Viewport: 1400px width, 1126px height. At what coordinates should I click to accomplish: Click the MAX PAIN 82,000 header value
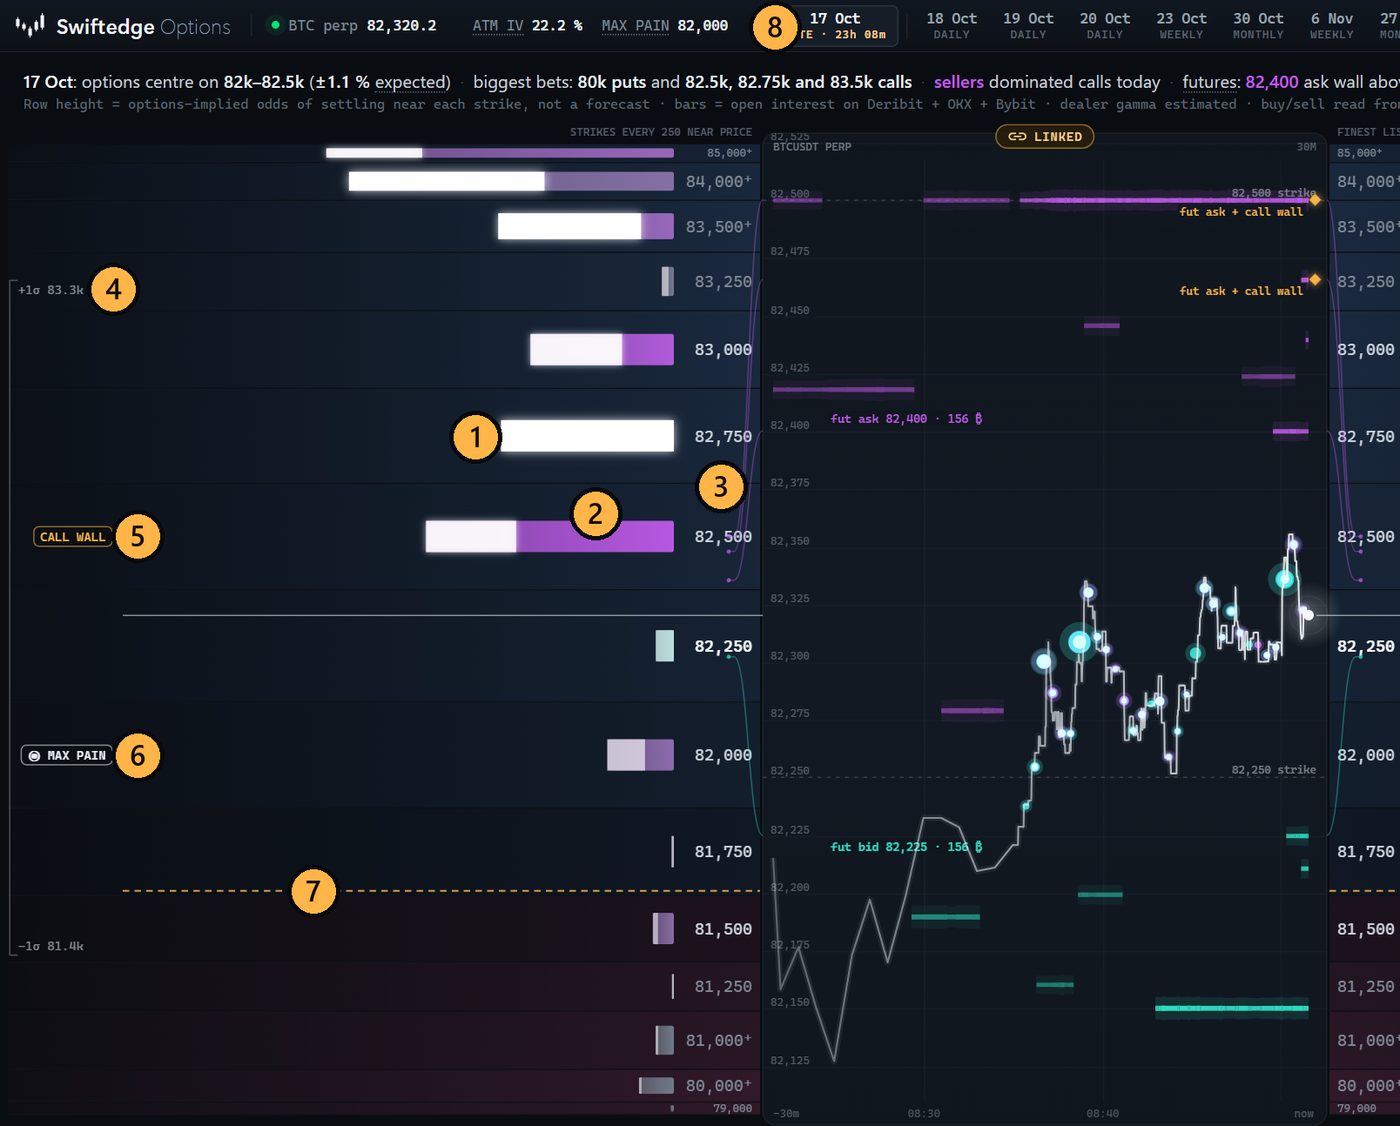[665, 26]
